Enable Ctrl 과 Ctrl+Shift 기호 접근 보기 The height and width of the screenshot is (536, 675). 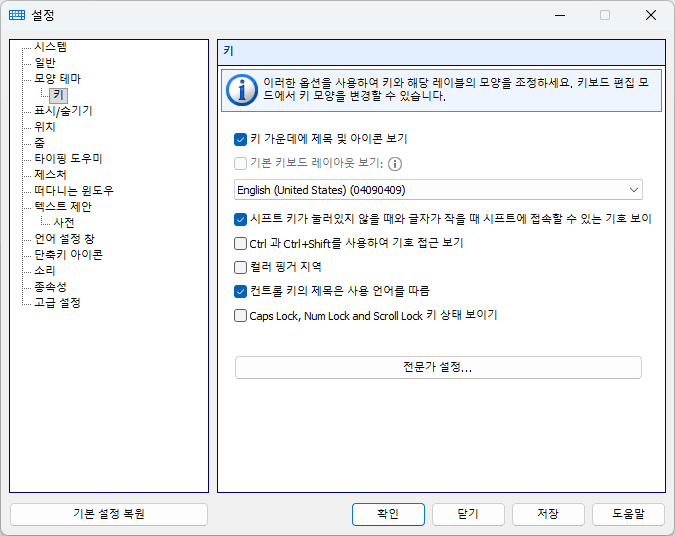(240, 243)
